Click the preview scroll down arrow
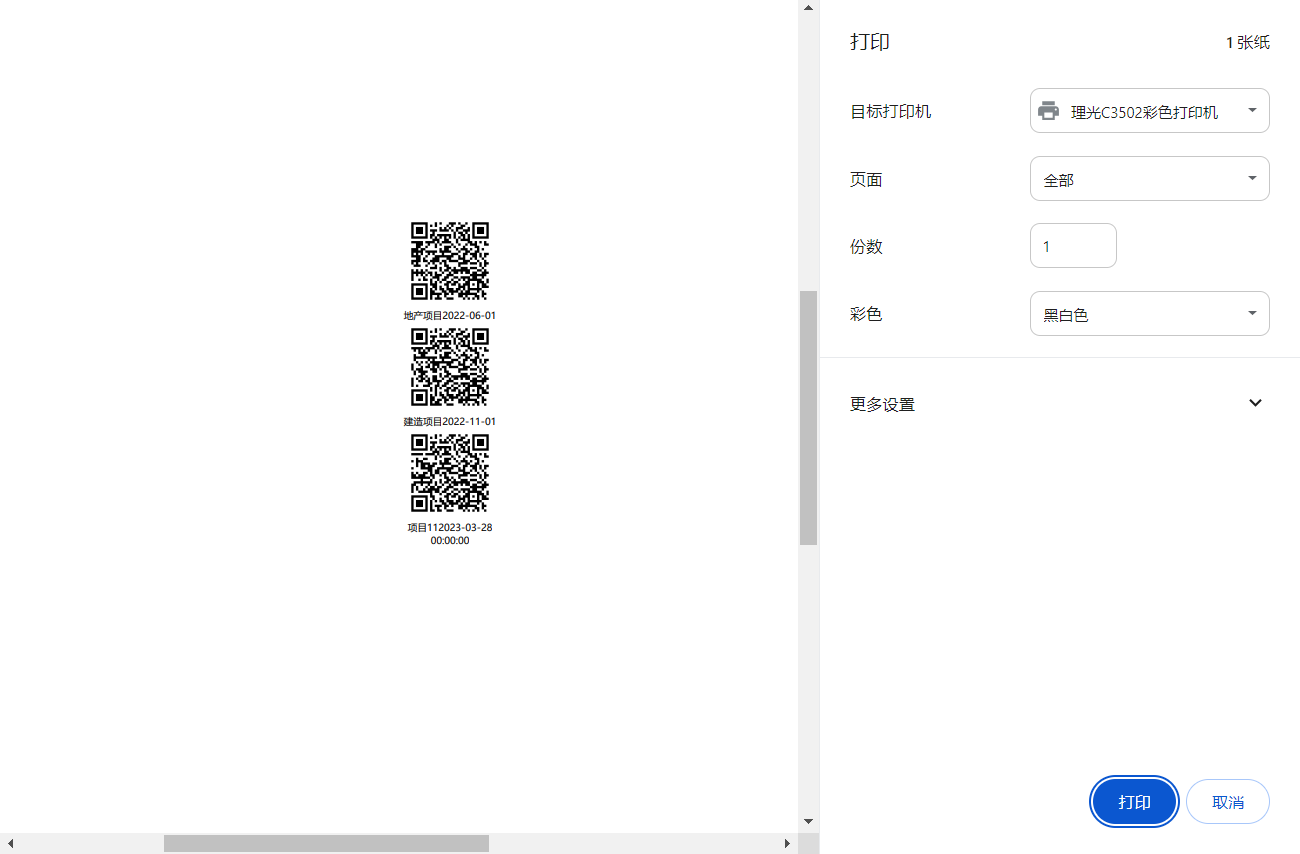The width and height of the screenshot is (1300, 854). point(809,822)
